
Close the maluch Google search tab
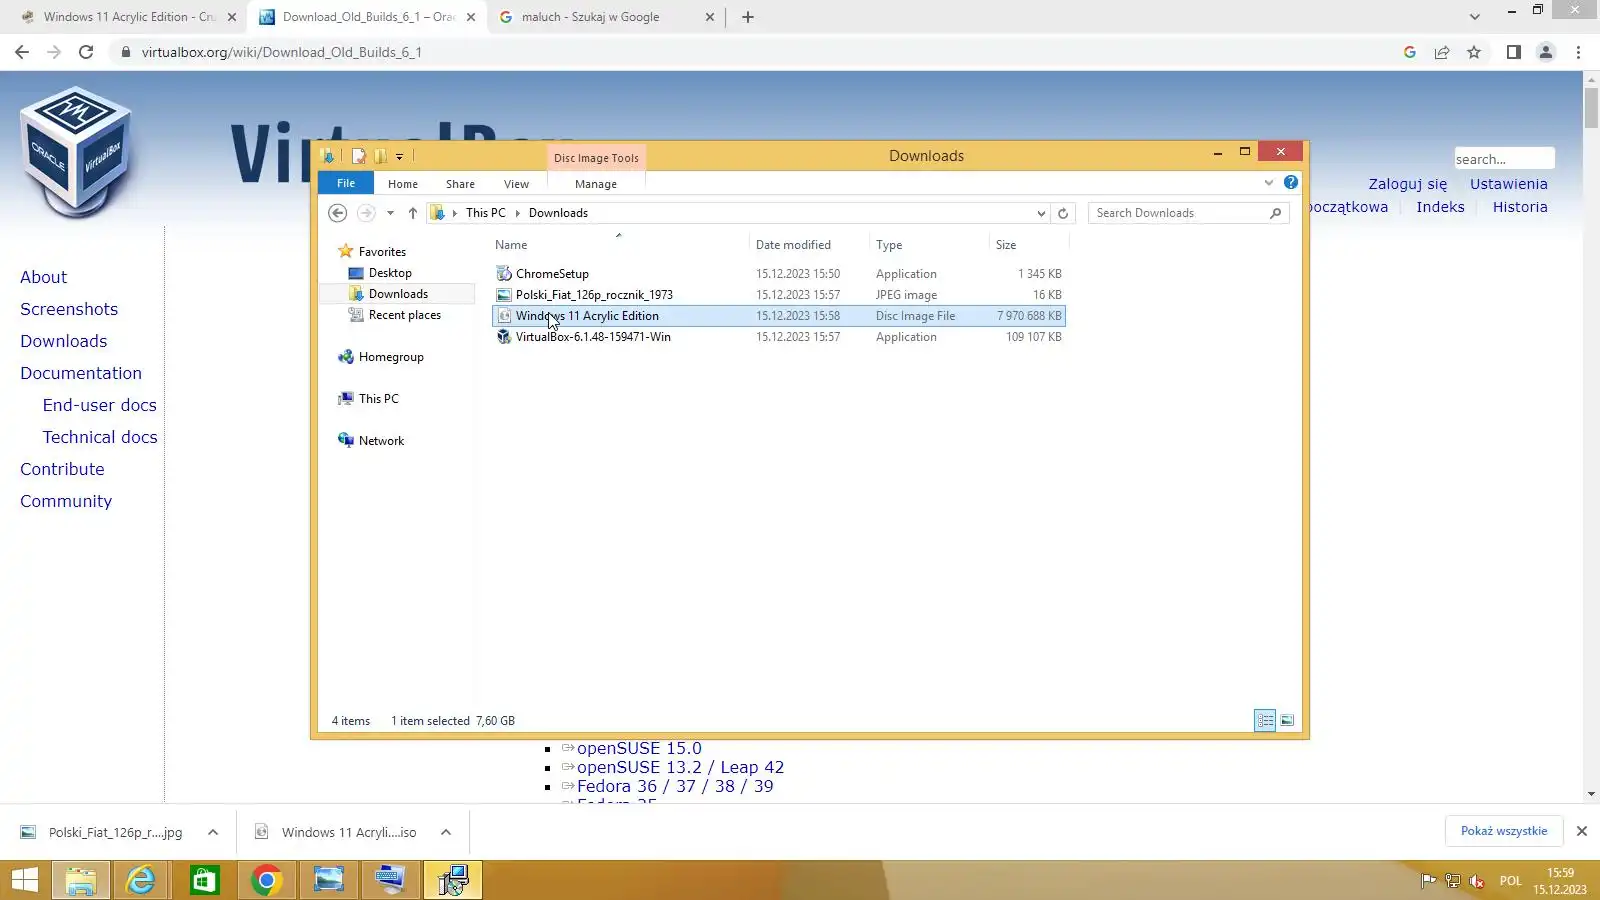pyautogui.click(x=710, y=17)
